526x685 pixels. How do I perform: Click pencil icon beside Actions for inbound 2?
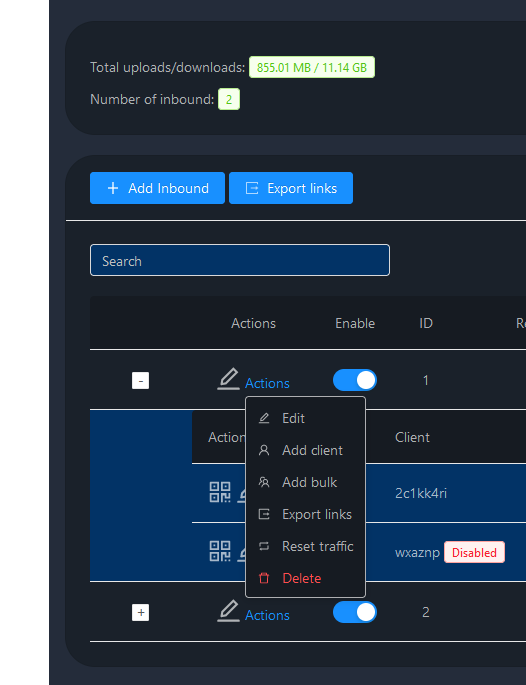point(228,610)
